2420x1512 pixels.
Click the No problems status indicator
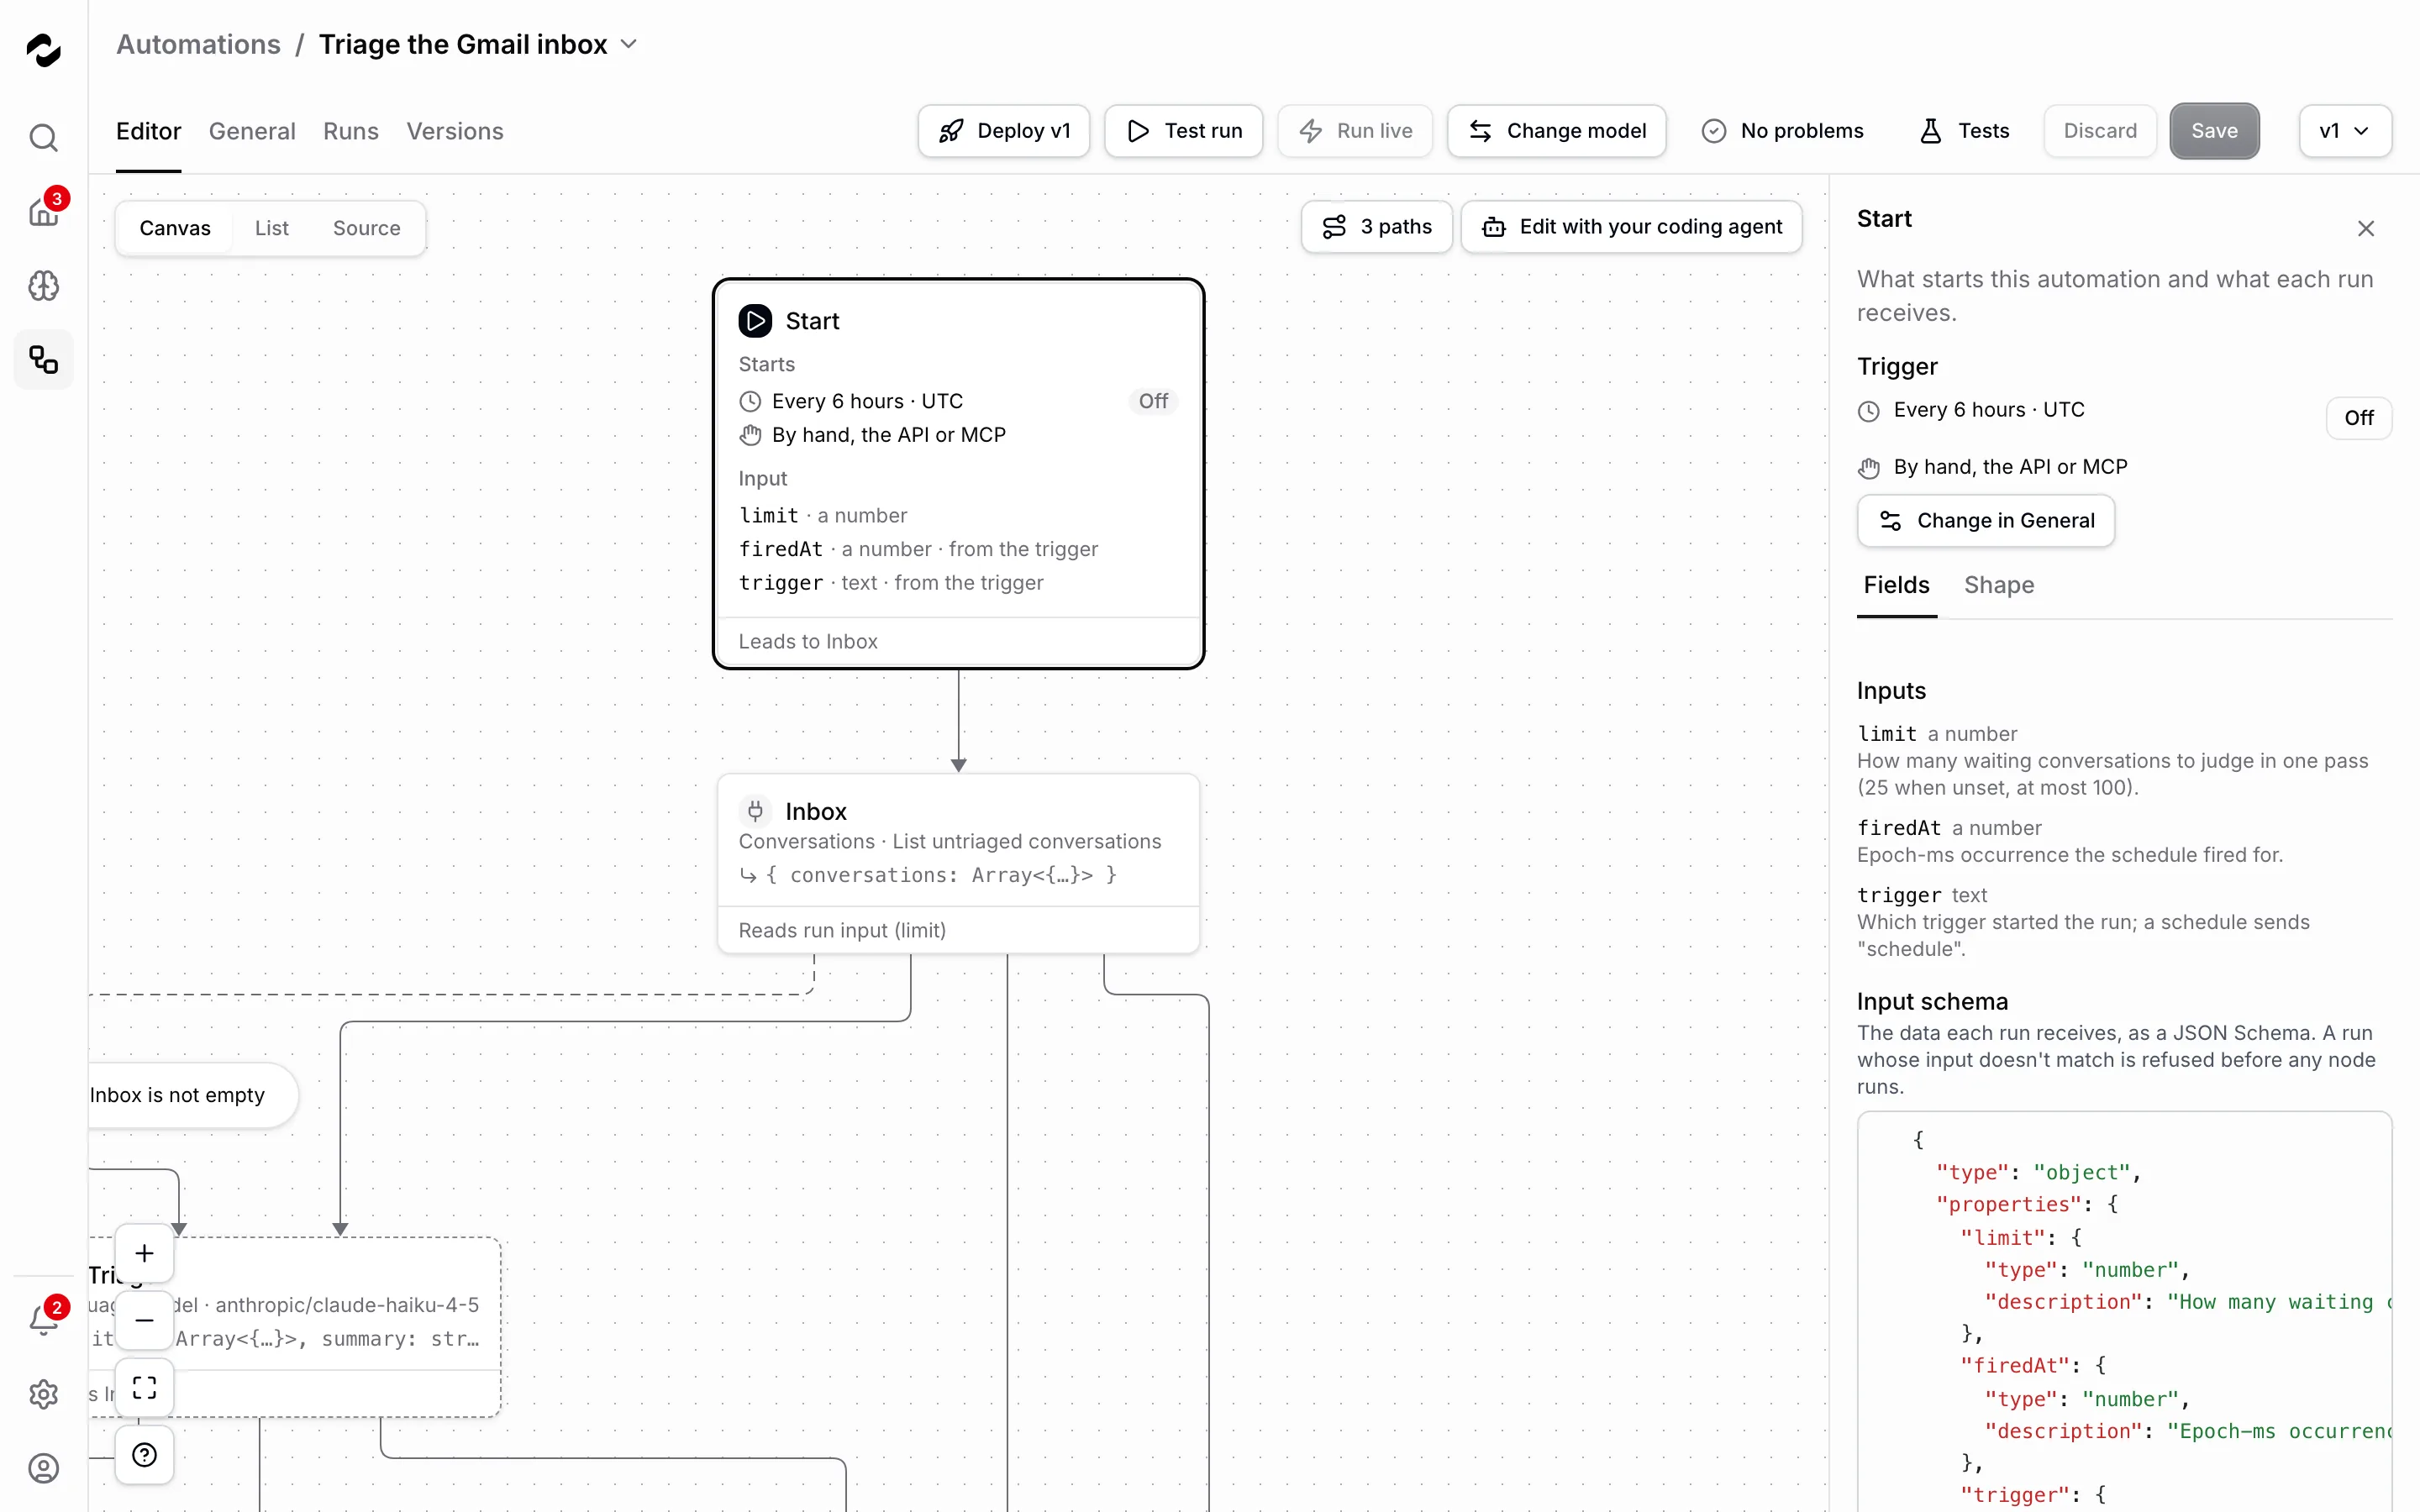coord(1782,131)
